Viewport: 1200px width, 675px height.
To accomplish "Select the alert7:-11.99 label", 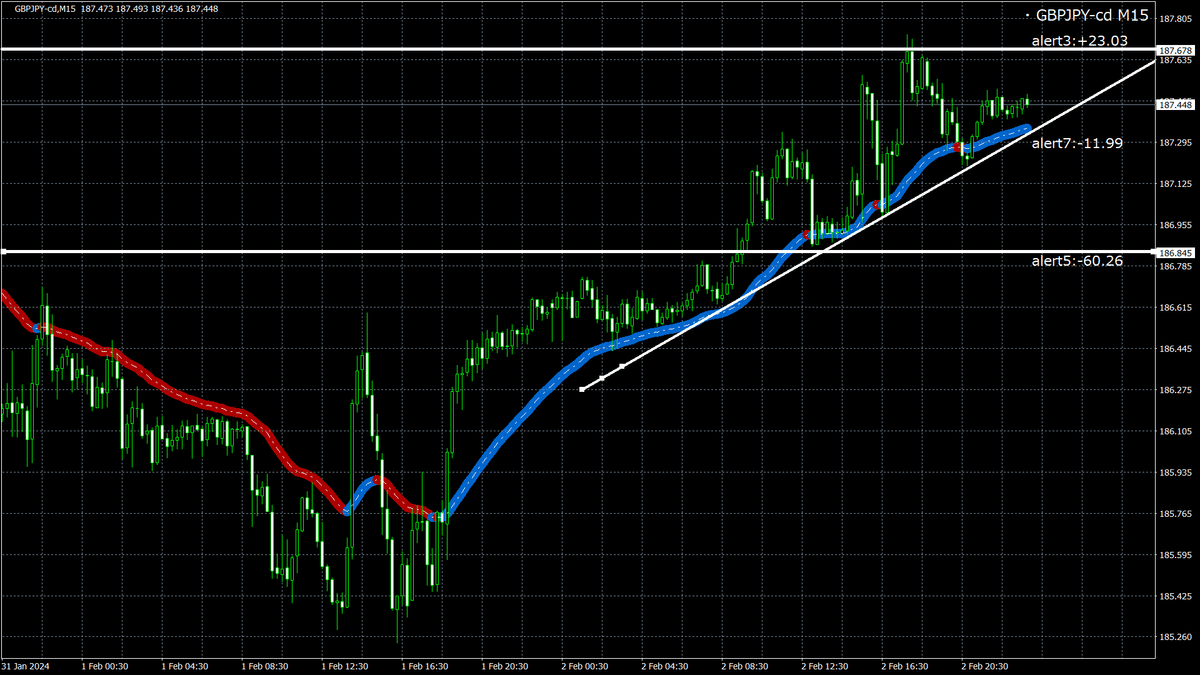I will pos(1077,143).
